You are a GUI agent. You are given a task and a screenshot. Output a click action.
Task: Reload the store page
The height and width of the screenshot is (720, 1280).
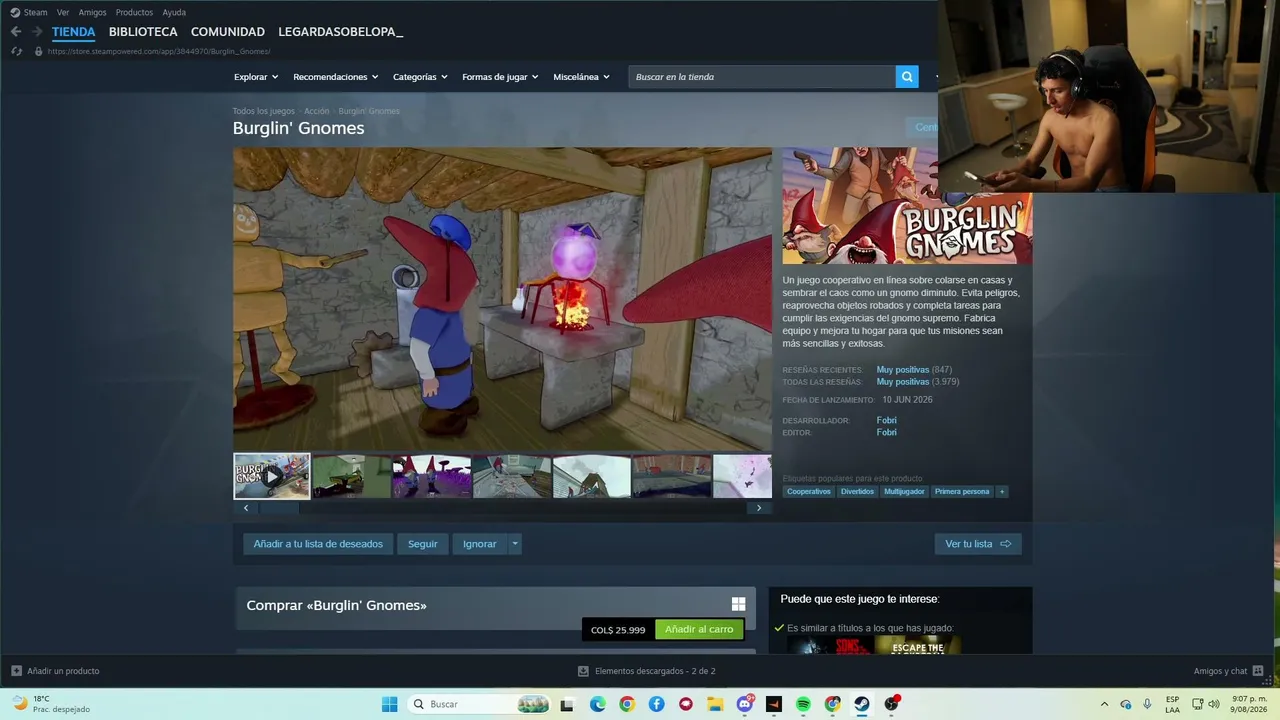pos(16,51)
